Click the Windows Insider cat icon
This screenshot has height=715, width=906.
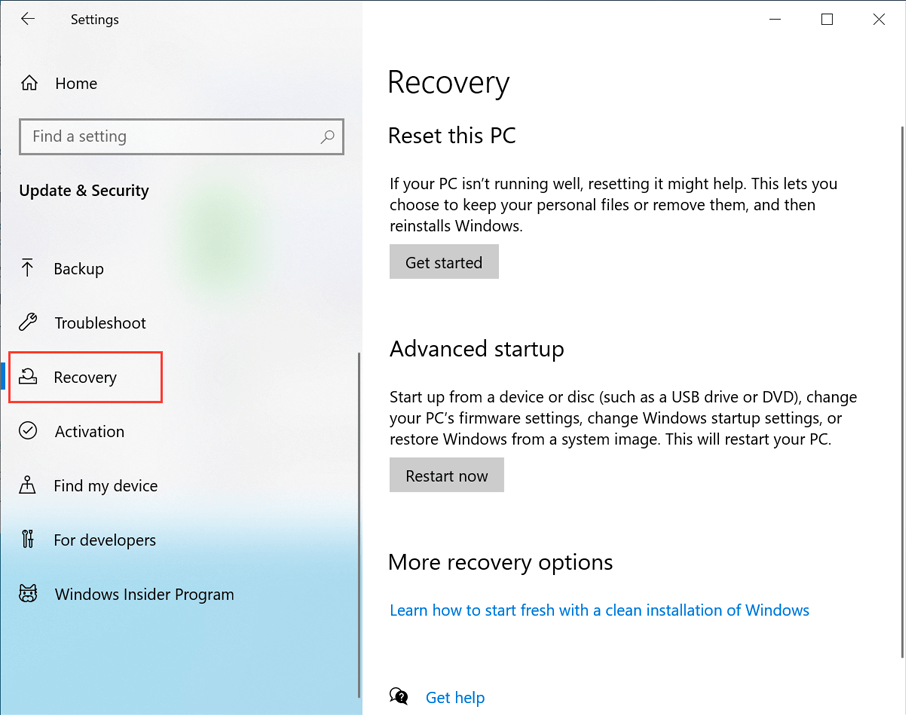(28, 594)
